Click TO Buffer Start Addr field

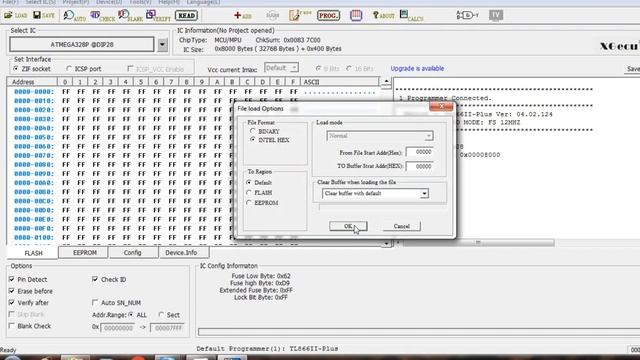[x=419, y=167]
